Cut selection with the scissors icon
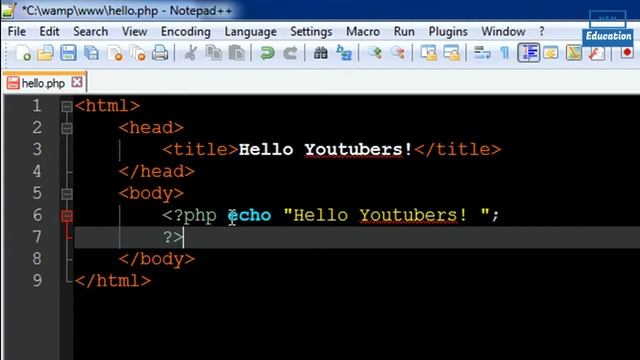Screen dimensions: 640x360 point(191,53)
